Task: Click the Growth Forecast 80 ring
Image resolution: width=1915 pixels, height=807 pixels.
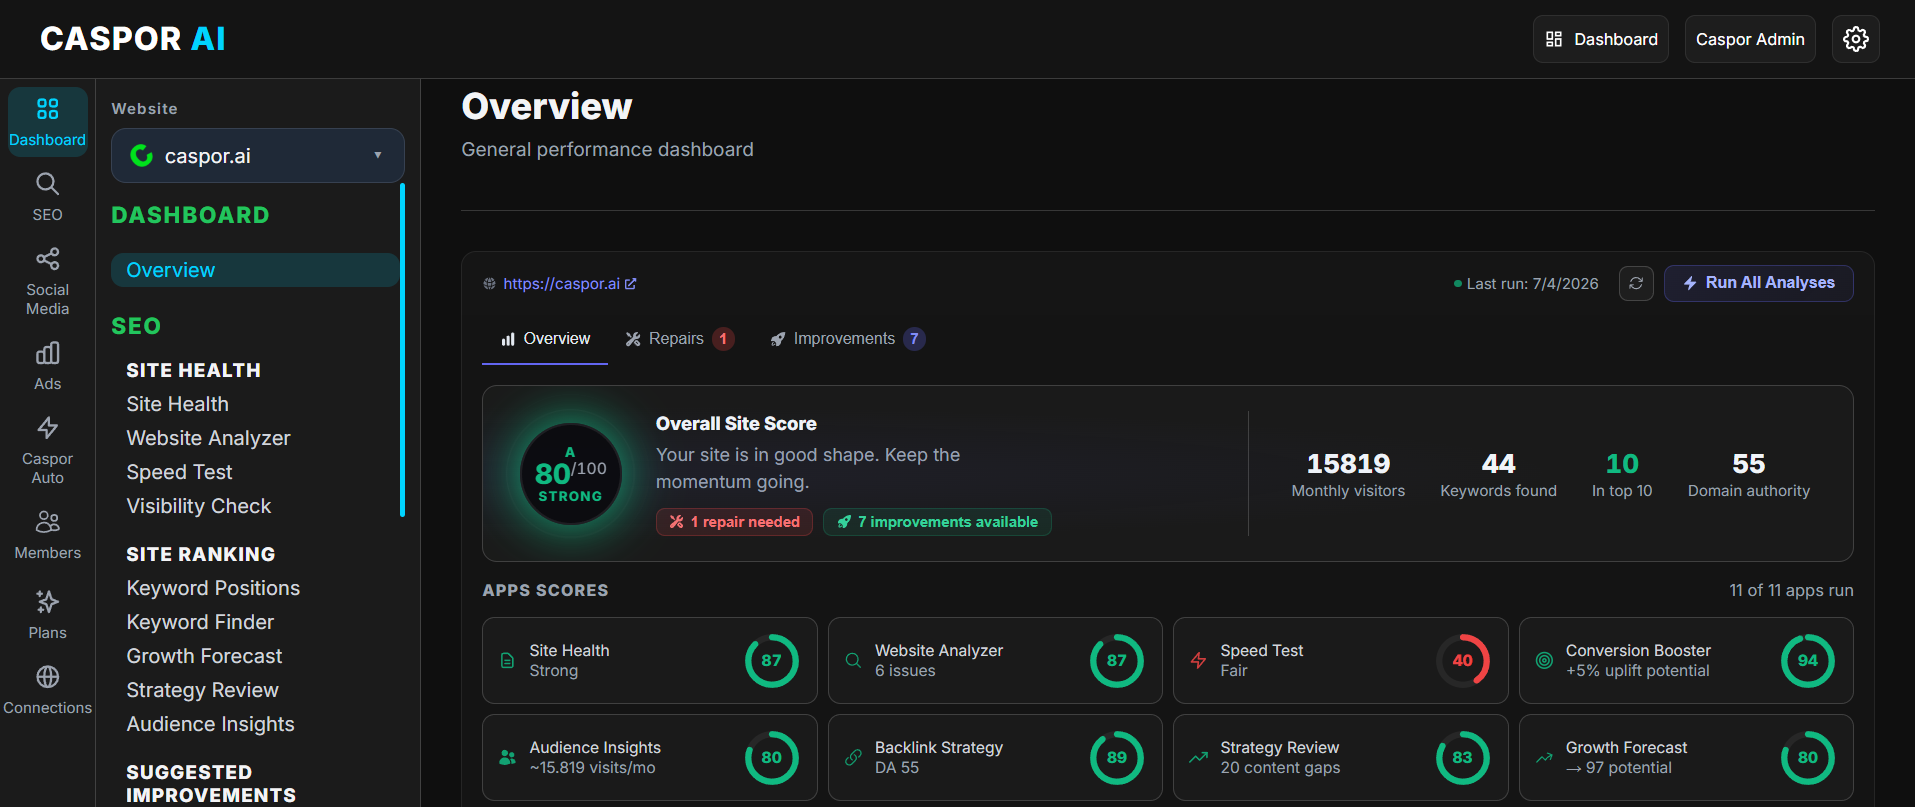Action: point(1808,757)
